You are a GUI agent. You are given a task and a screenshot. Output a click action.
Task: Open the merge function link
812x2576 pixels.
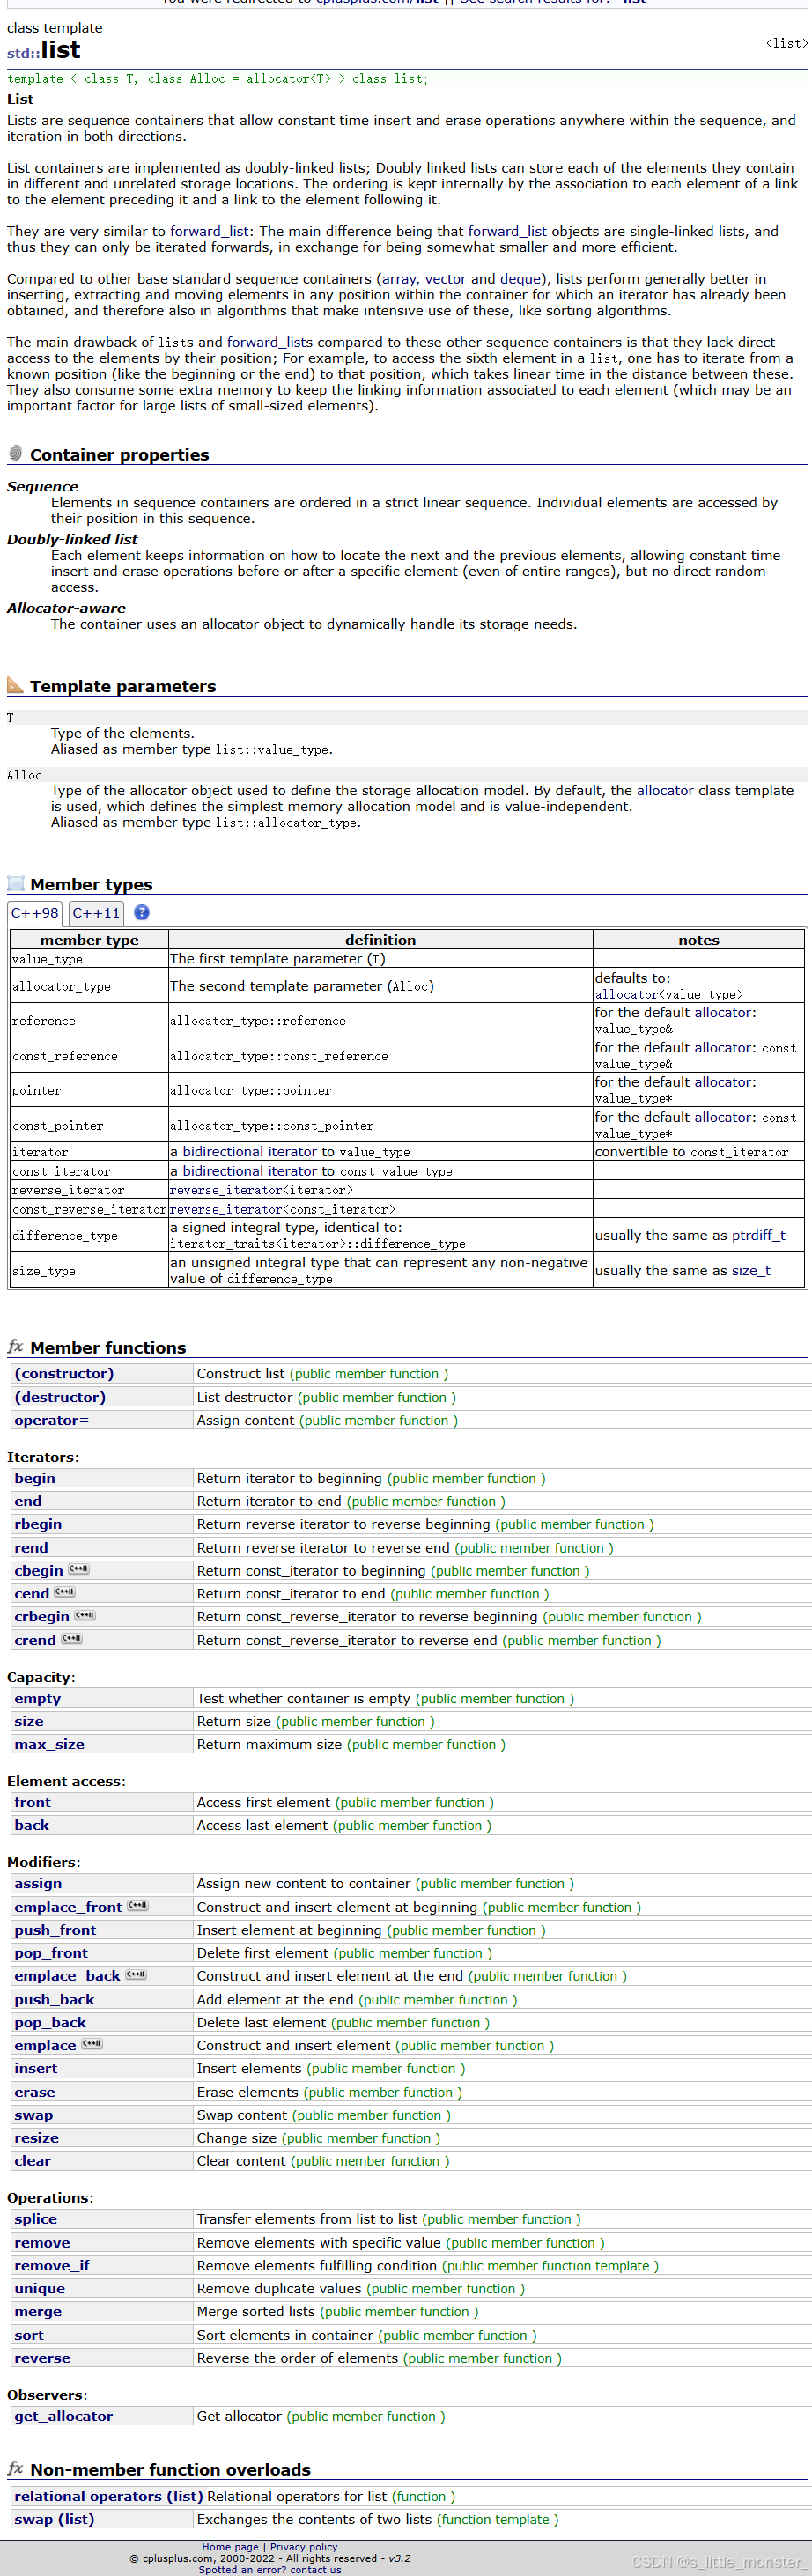point(38,2311)
